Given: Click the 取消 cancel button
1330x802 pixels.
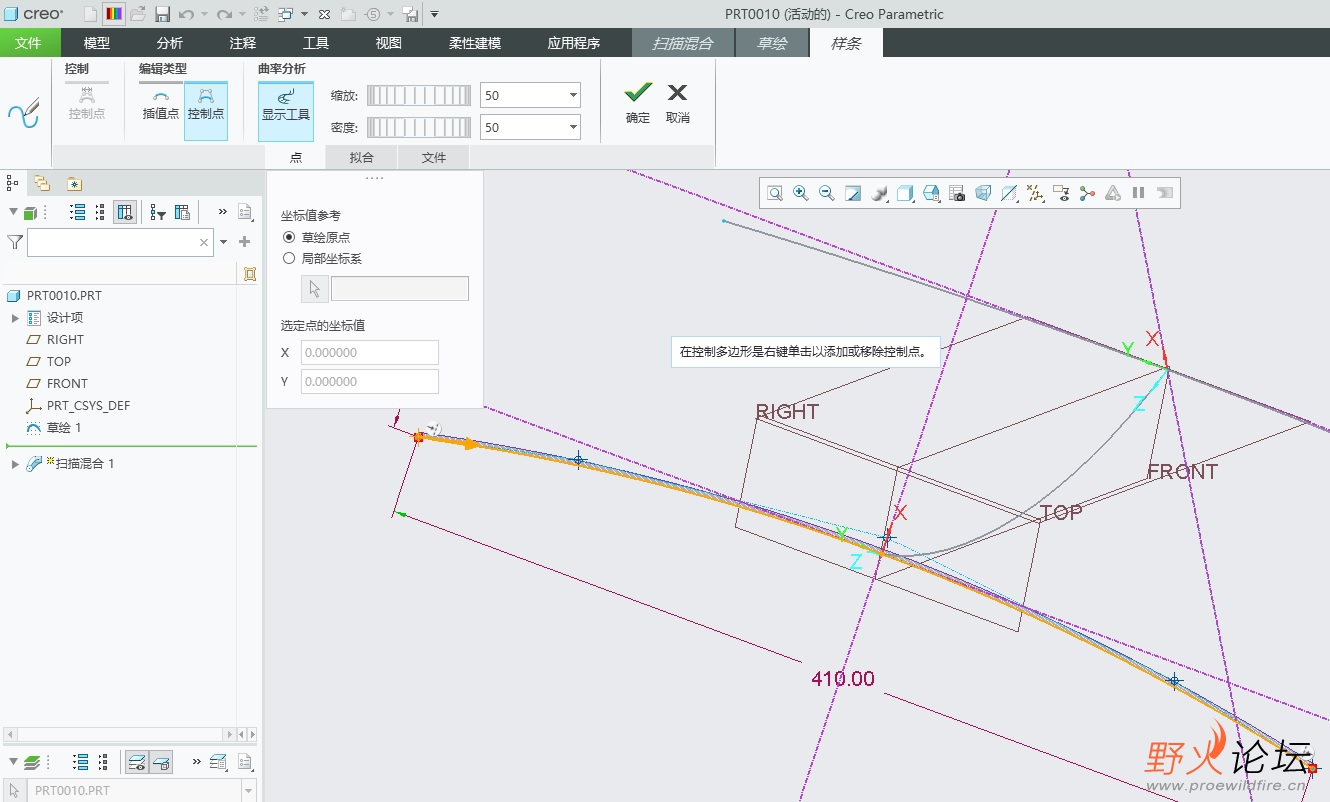Looking at the screenshot, I should pos(678,103).
